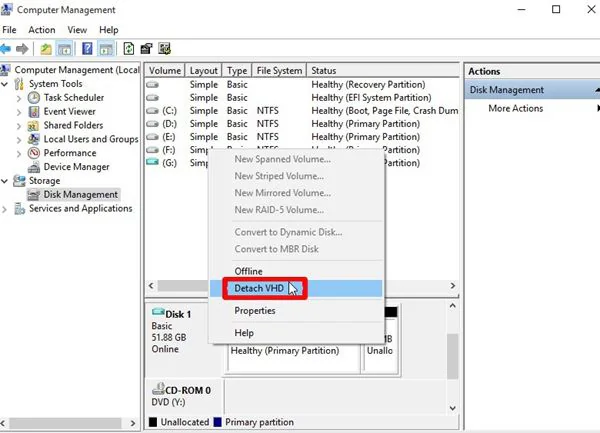Screen dimensions: 600x433
Task: Click the checklist toolbar icon beside Settings
Action: click(x=165, y=49)
